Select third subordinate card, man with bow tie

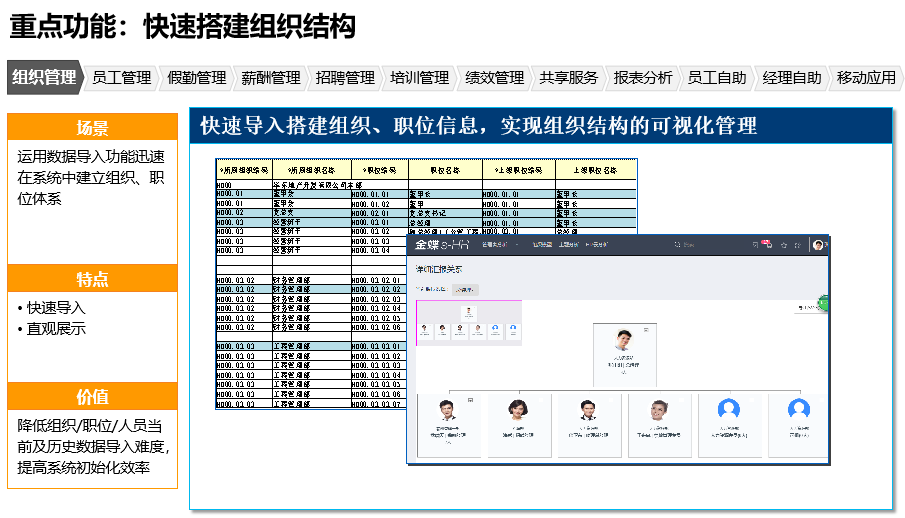pyautogui.click(x=589, y=426)
